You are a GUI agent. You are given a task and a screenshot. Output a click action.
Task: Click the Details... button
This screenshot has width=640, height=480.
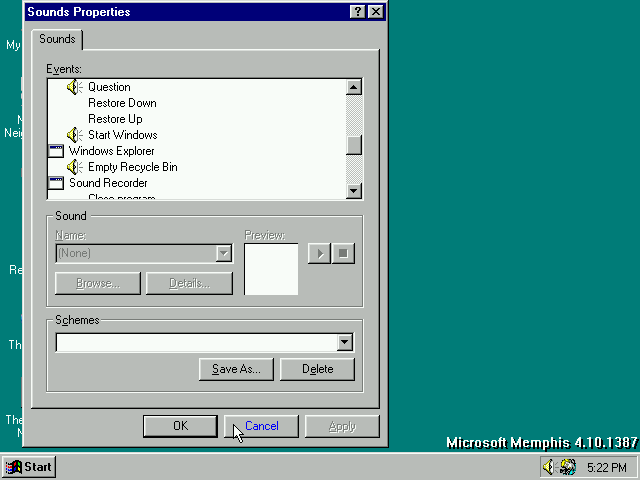[189, 283]
